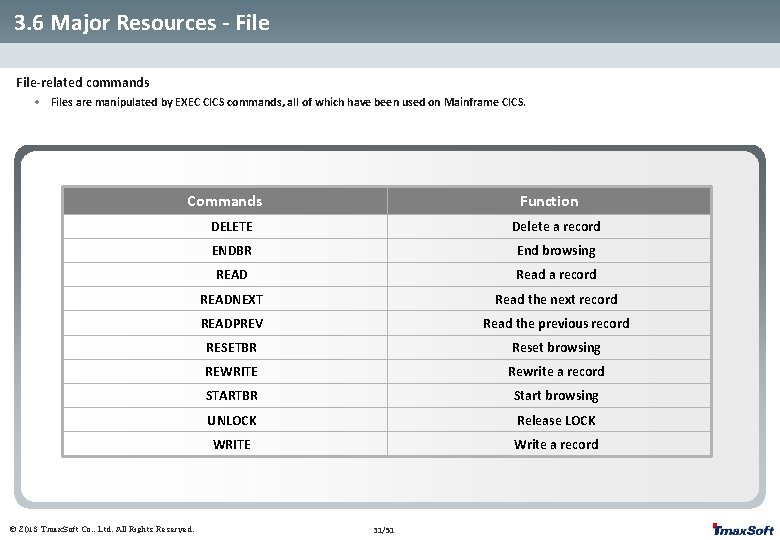The width and height of the screenshot is (780, 540).
Task: Click the bullet sentence about EXEC CICS commands
Action: [x=288, y=102]
